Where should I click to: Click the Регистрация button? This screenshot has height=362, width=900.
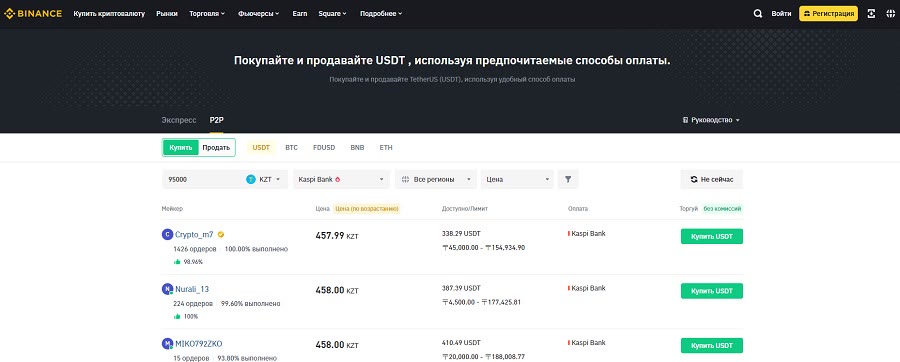(x=828, y=13)
